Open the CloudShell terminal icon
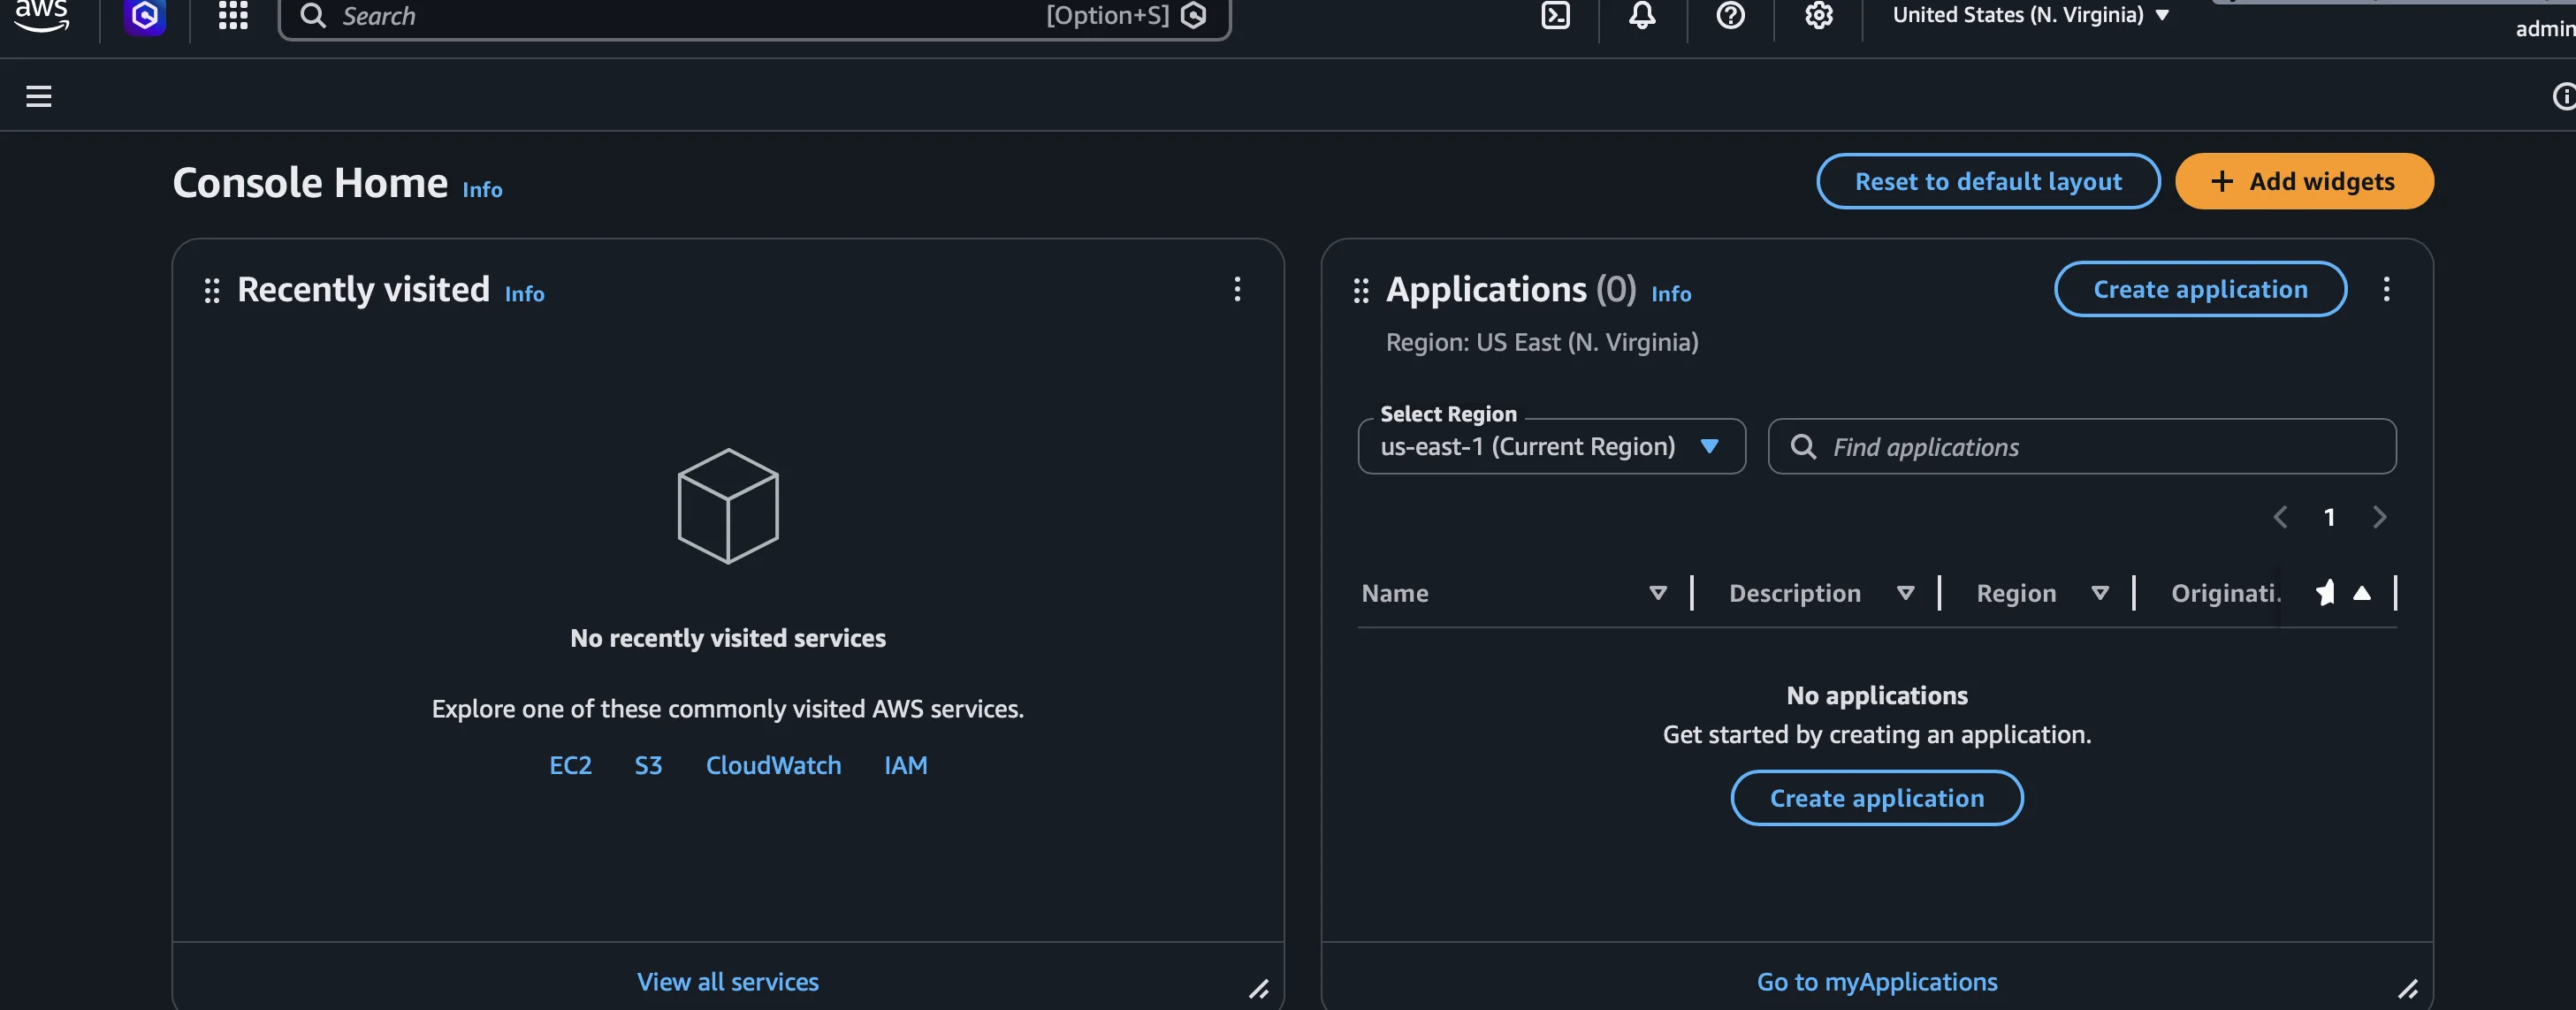 click(1556, 16)
